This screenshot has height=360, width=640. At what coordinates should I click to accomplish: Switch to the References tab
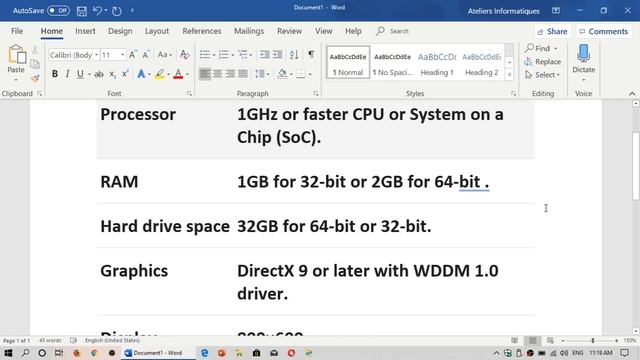(x=202, y=31)
